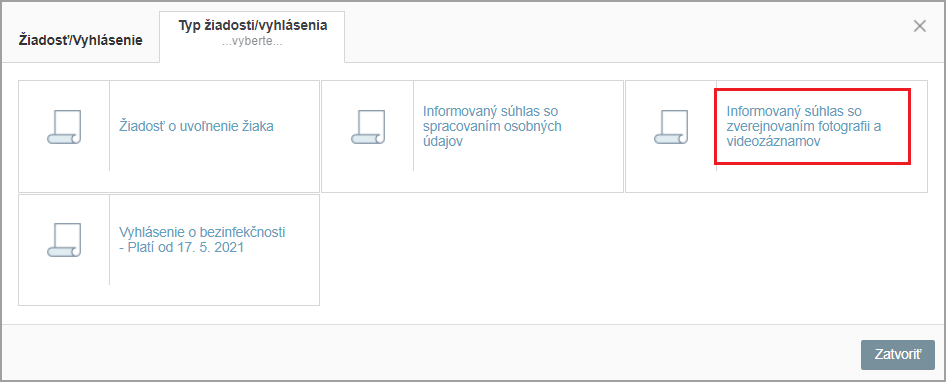The width and height of the screenshot is (946, 382).
Task: Close the dialog with the X icon
Action: pos(919,26)
